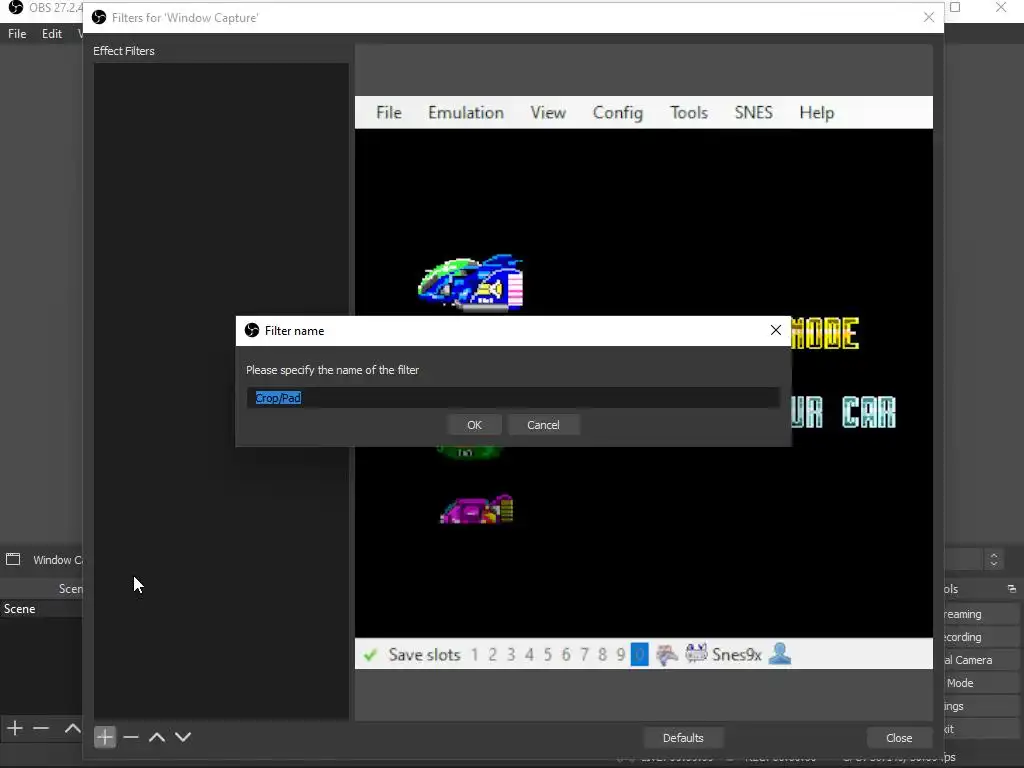Maximize the OBS main window
Screen dimensions: 1024x768
pyautogui.click(x=955, y=7)
